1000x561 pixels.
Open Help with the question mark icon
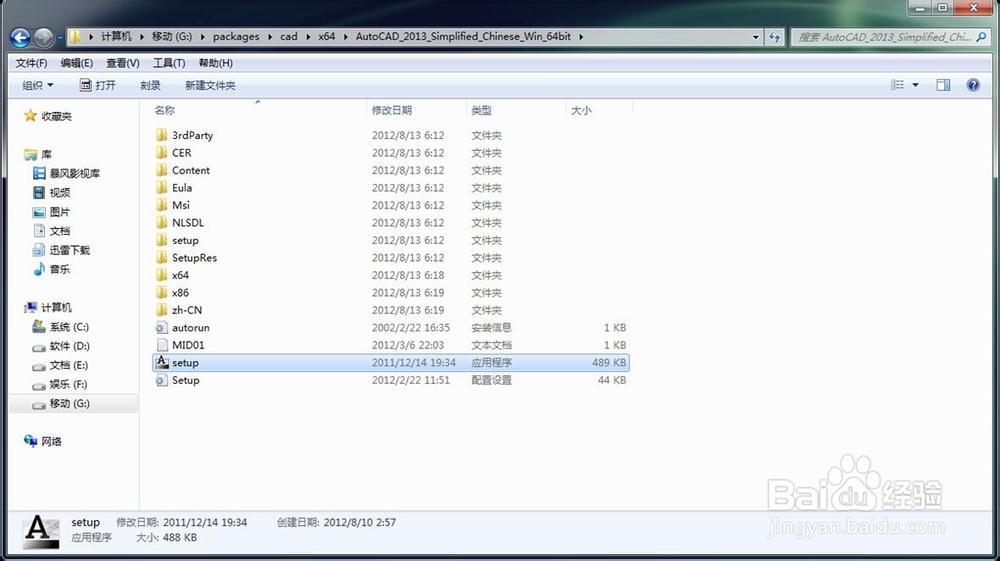(x=973, y=85)
